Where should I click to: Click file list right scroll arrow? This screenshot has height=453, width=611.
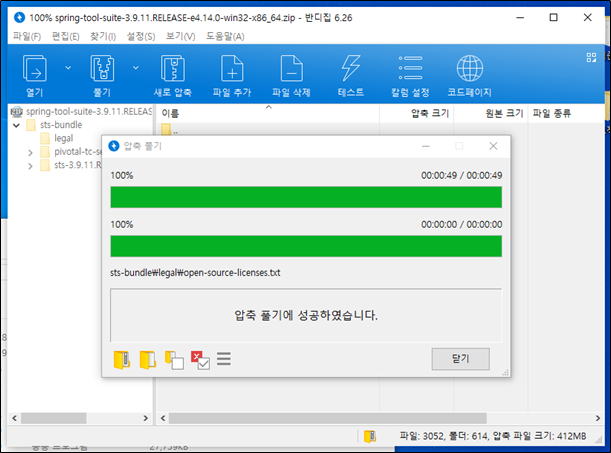coord(598,418)
